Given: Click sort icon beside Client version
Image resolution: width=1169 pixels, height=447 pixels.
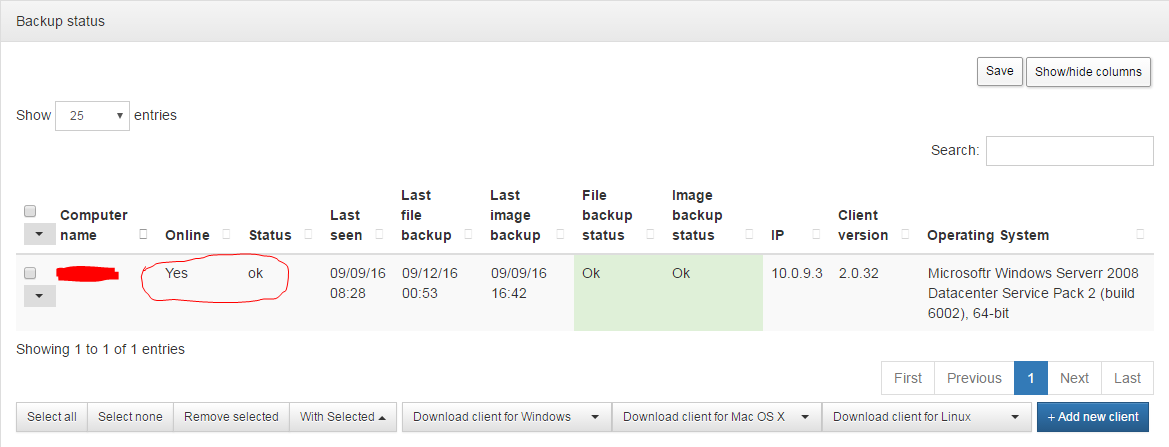Looking at the screenshot, I should click(905, 235).
